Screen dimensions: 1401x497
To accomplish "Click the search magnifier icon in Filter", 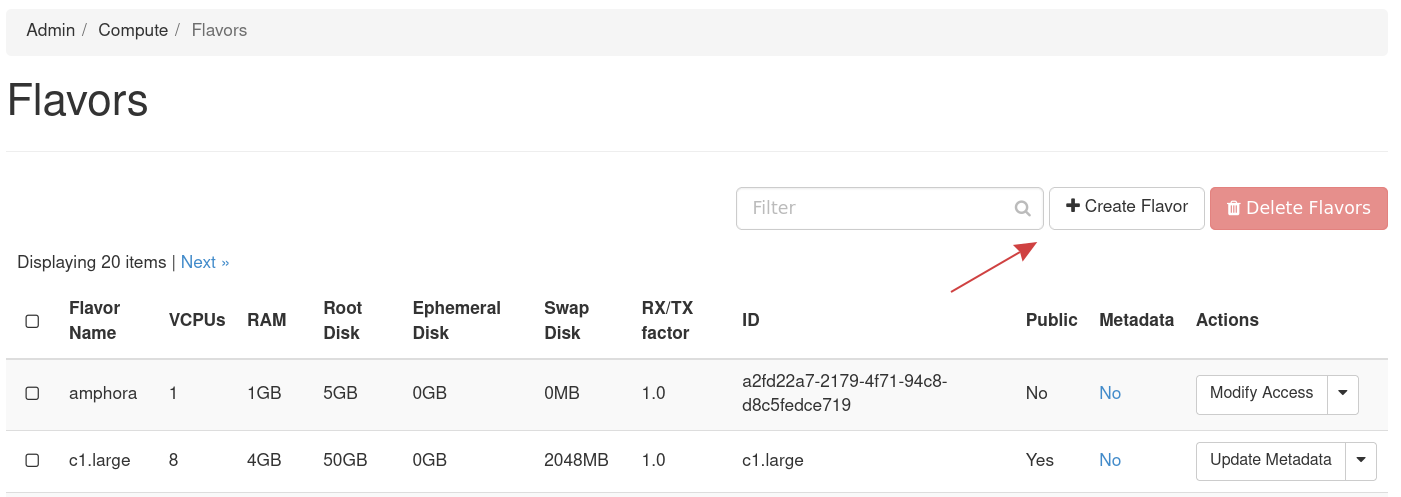I will click(1022, 209).
